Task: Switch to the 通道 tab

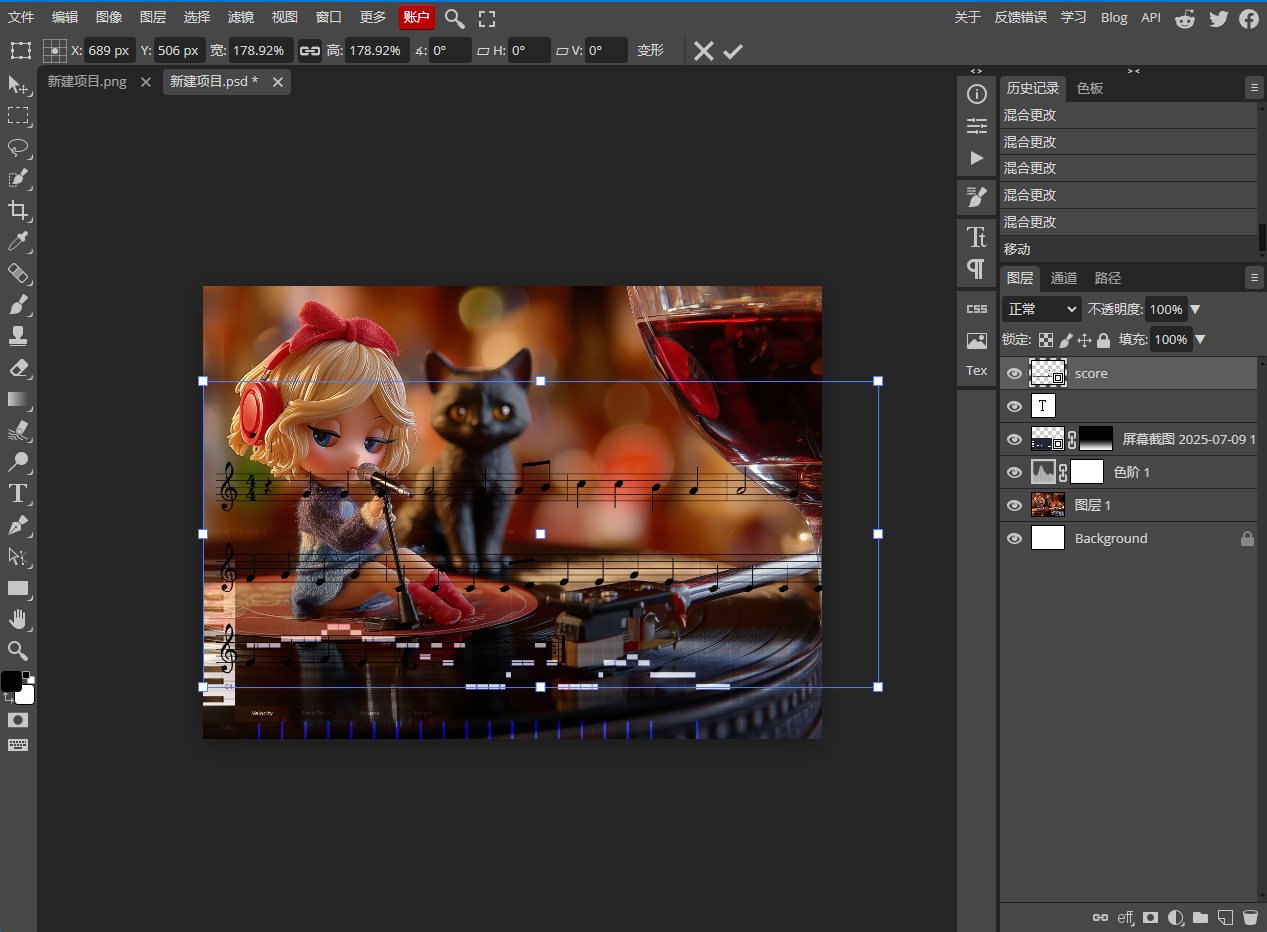Action: click(x=1064, y=278)
